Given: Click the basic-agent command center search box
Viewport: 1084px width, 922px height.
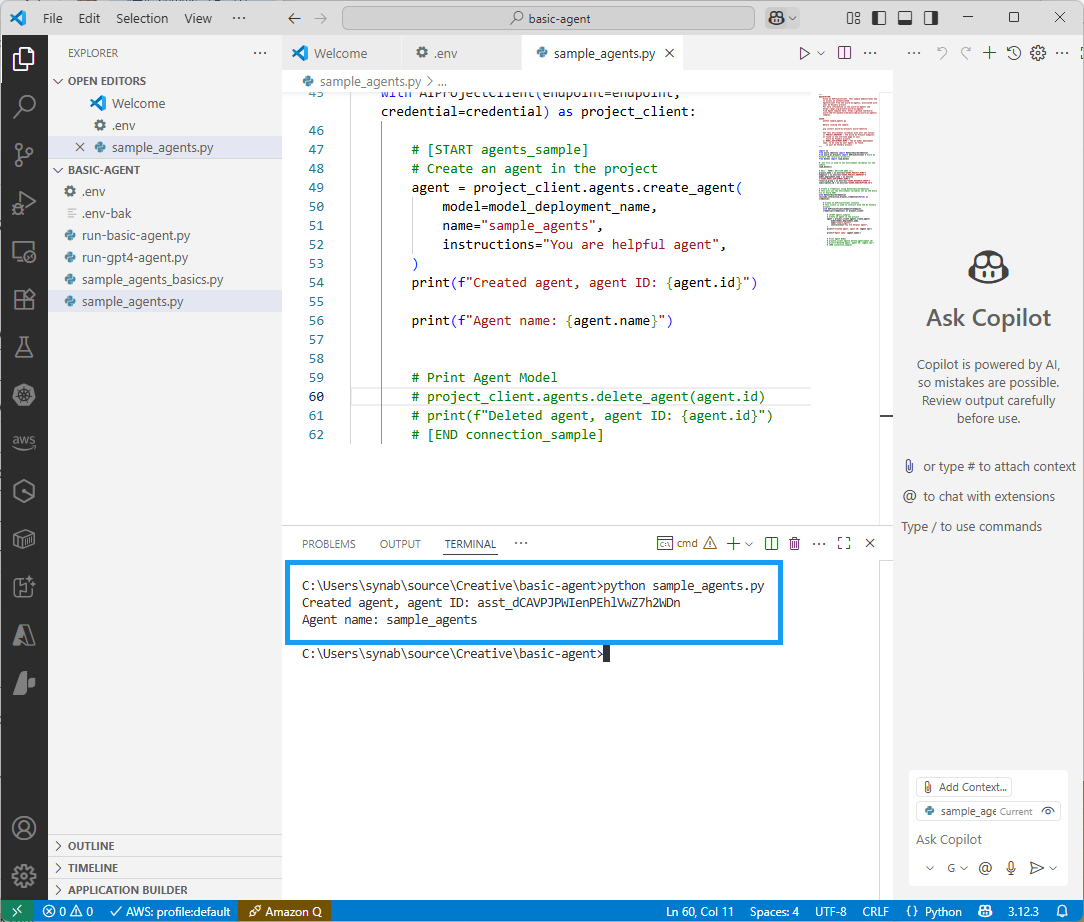Looking at the screenshot, I should pyautogui.click(x=548, y=19).
